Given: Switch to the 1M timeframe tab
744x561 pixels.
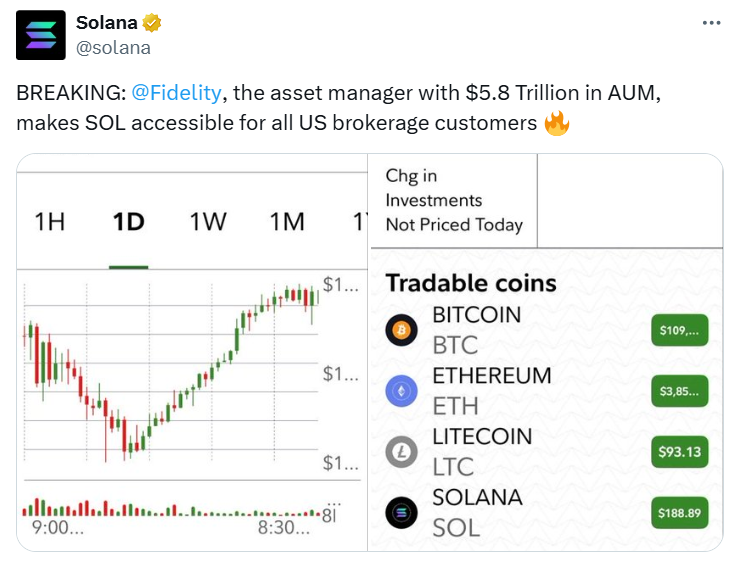Looking at the screenshot, I should tap(287, 221).
